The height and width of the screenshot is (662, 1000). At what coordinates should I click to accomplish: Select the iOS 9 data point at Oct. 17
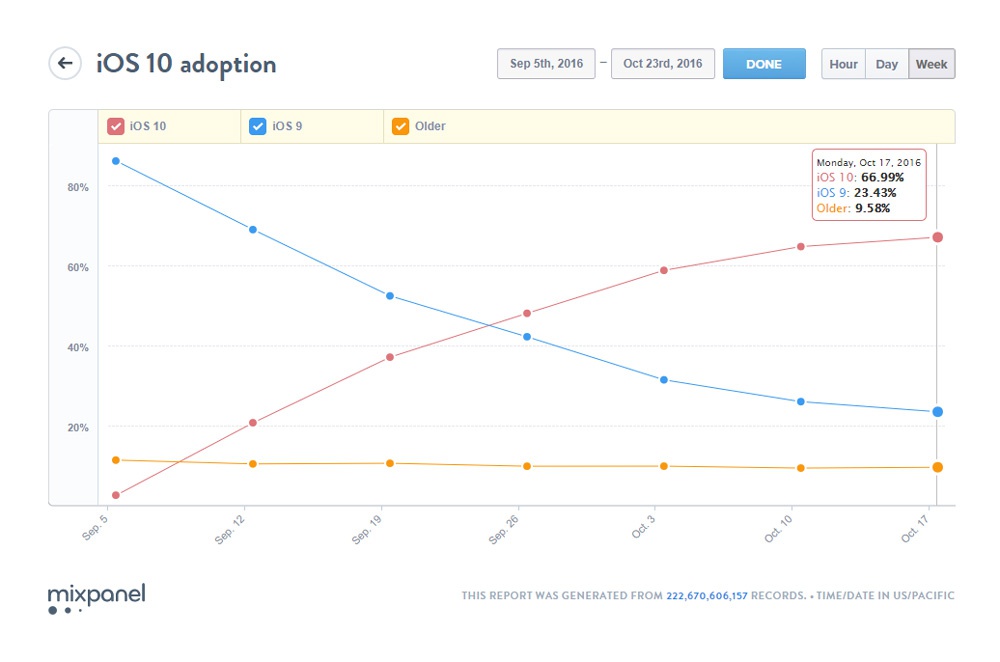tap(938, 412)
